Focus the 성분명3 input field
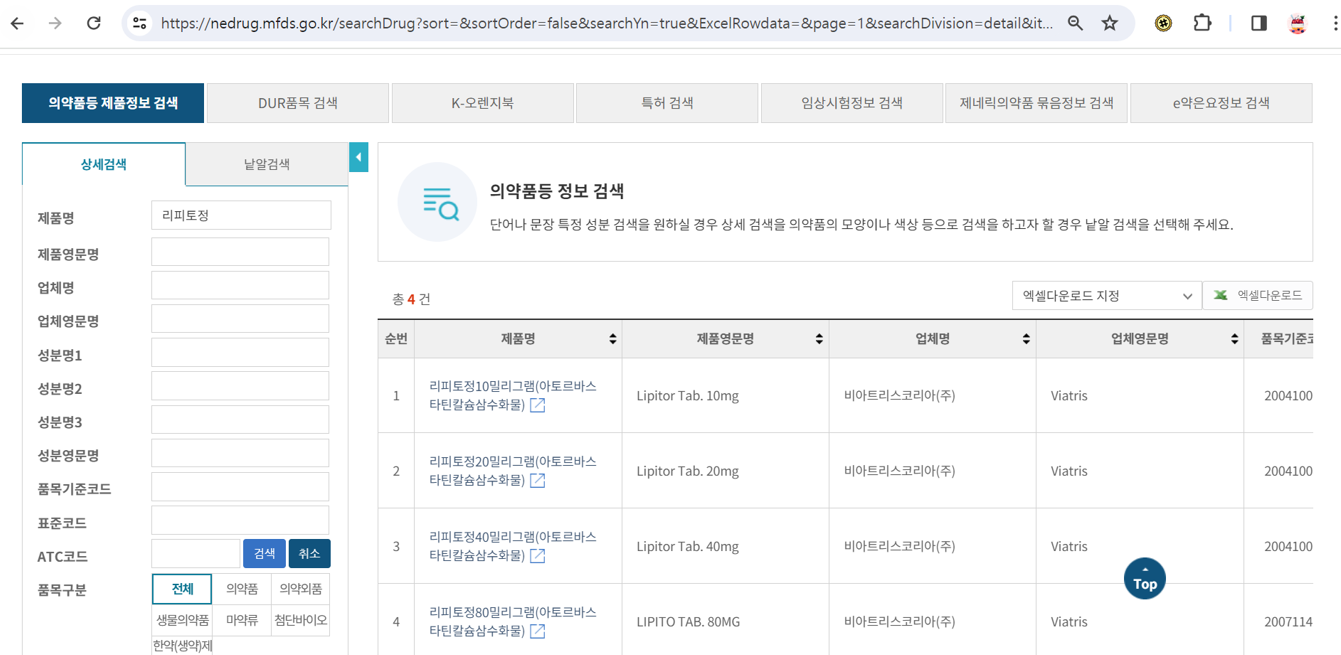 tap(241, 419)
